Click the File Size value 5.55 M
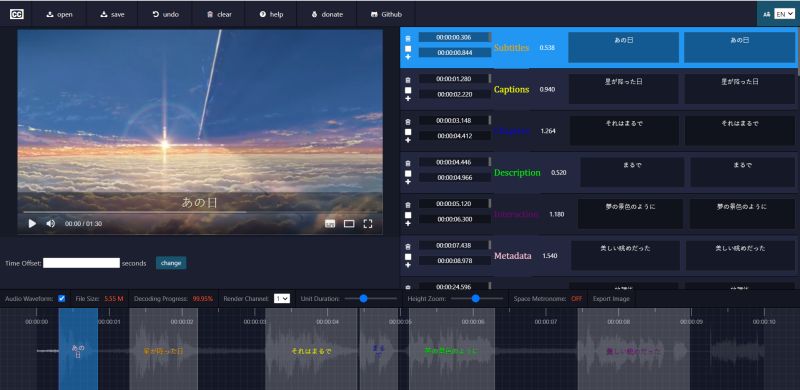Viewport: 800px width, 390px height. [114, 299]
